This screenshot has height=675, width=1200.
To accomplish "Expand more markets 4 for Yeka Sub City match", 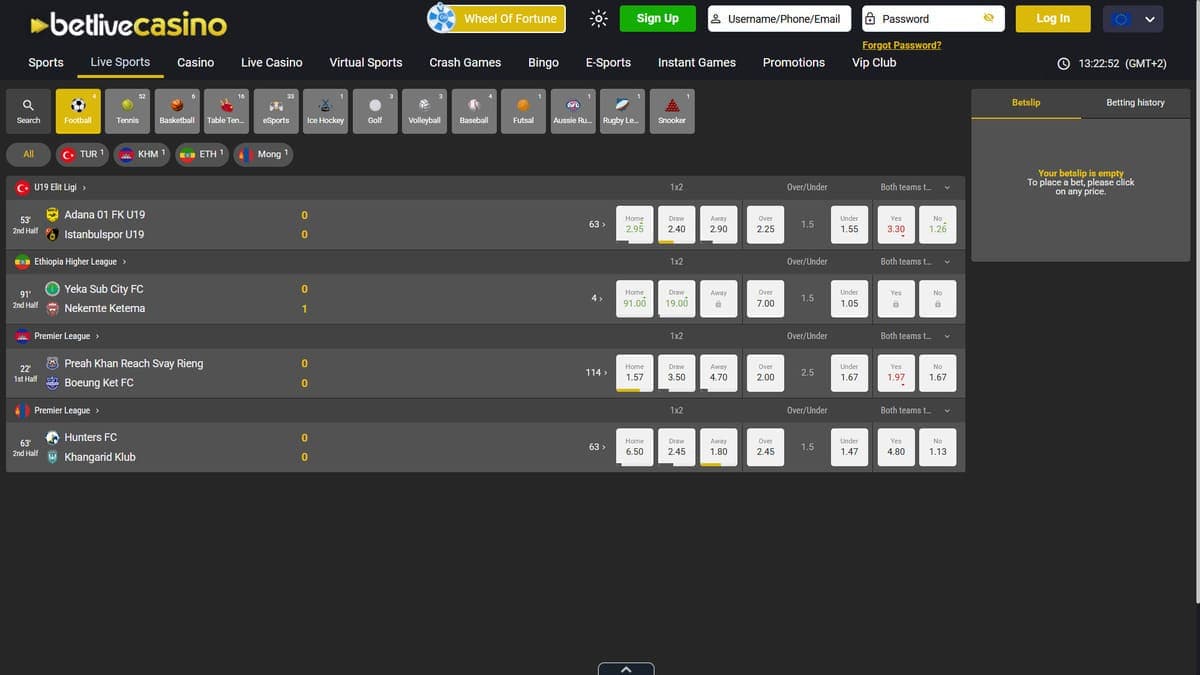I will 597,298.
